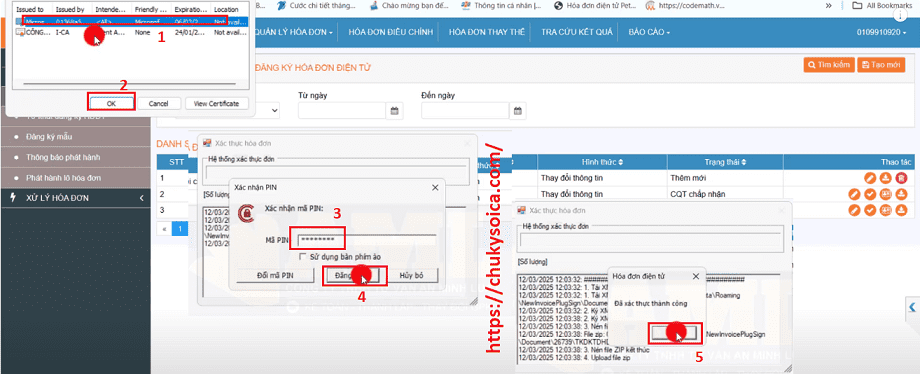Select Thông báo phát hành in the sidebar
Screen dimensions: 920x374
click(x=63, y=157)
